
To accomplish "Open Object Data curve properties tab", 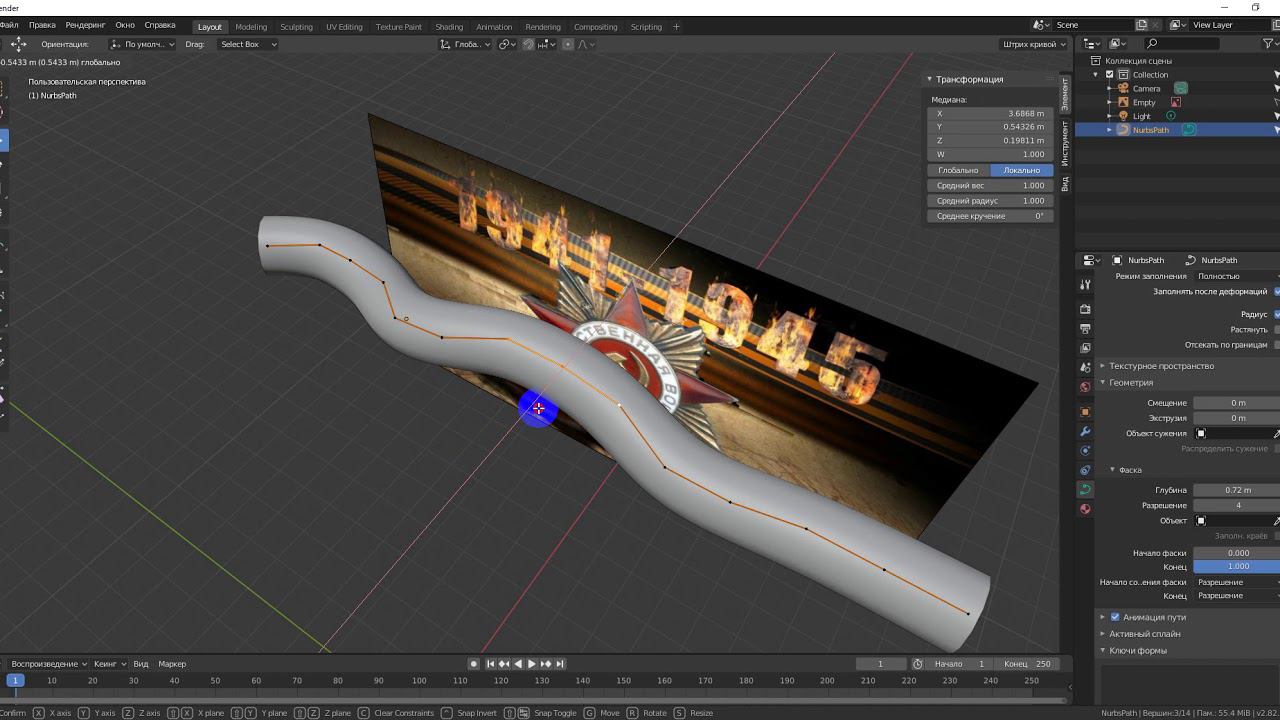I will pyautogui.click(x=1085, y=489).
